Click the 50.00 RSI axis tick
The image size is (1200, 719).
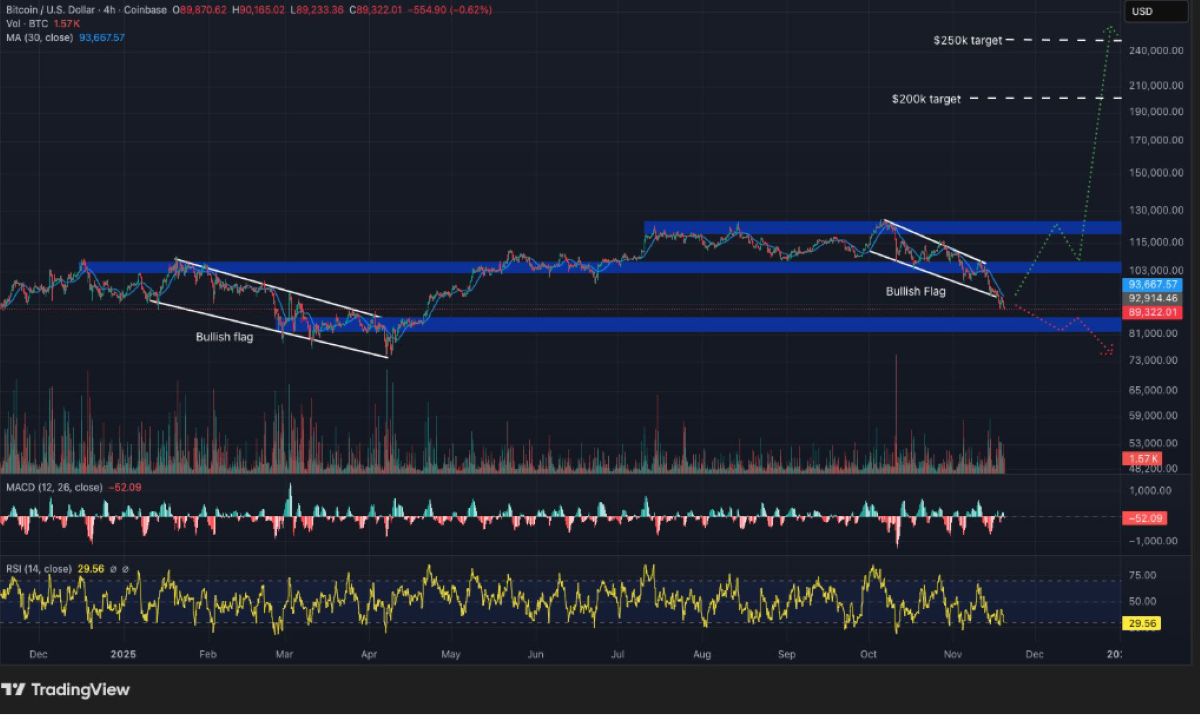point(1143,601)
